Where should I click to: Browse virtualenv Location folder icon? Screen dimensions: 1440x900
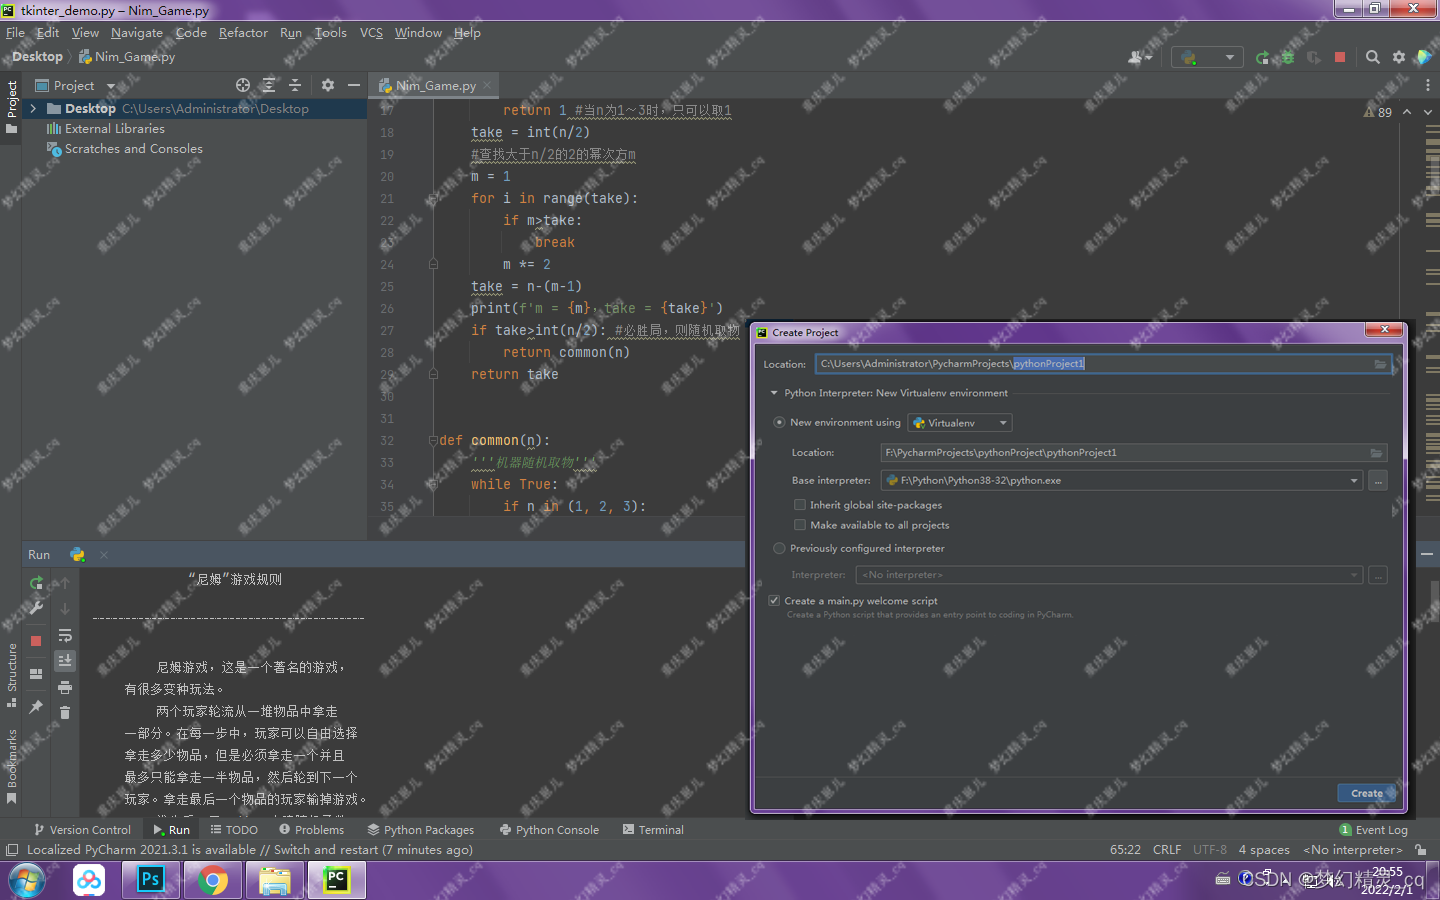(x=1377, y=453)
